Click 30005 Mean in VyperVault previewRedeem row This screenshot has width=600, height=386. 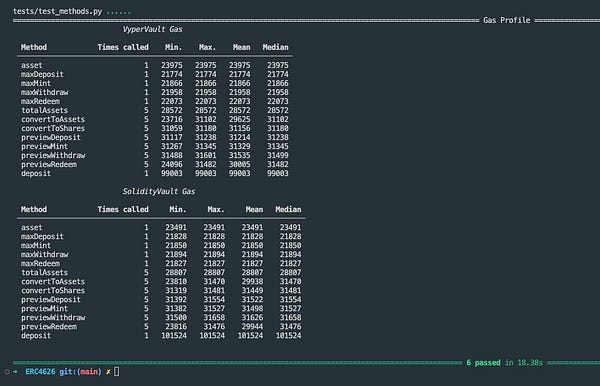tap(240, 164)
